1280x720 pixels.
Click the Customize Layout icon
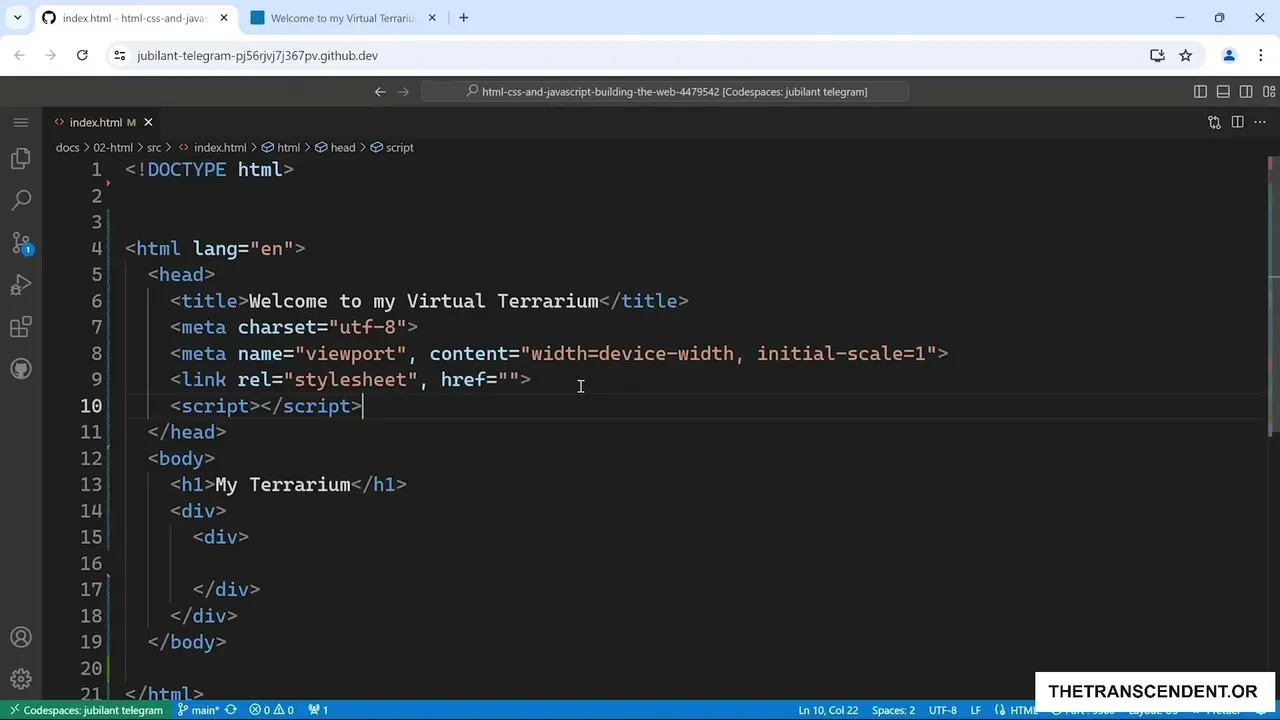[1269, 91]
